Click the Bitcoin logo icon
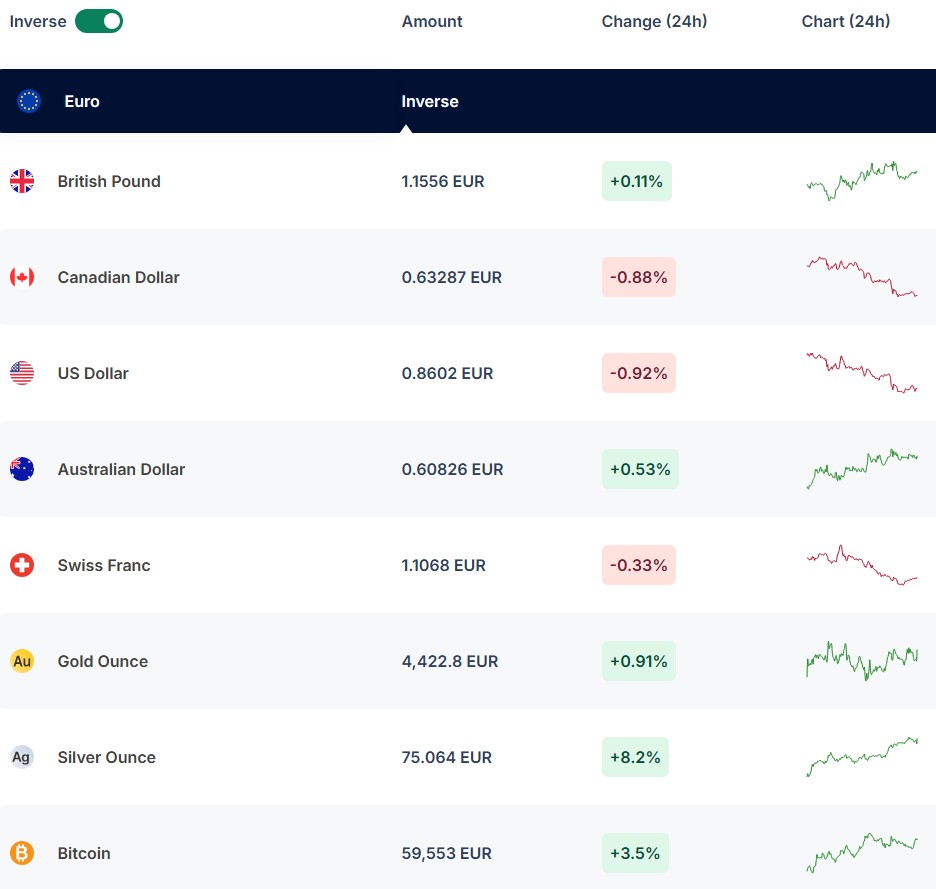The image size is (936, 889). [22, 853]
